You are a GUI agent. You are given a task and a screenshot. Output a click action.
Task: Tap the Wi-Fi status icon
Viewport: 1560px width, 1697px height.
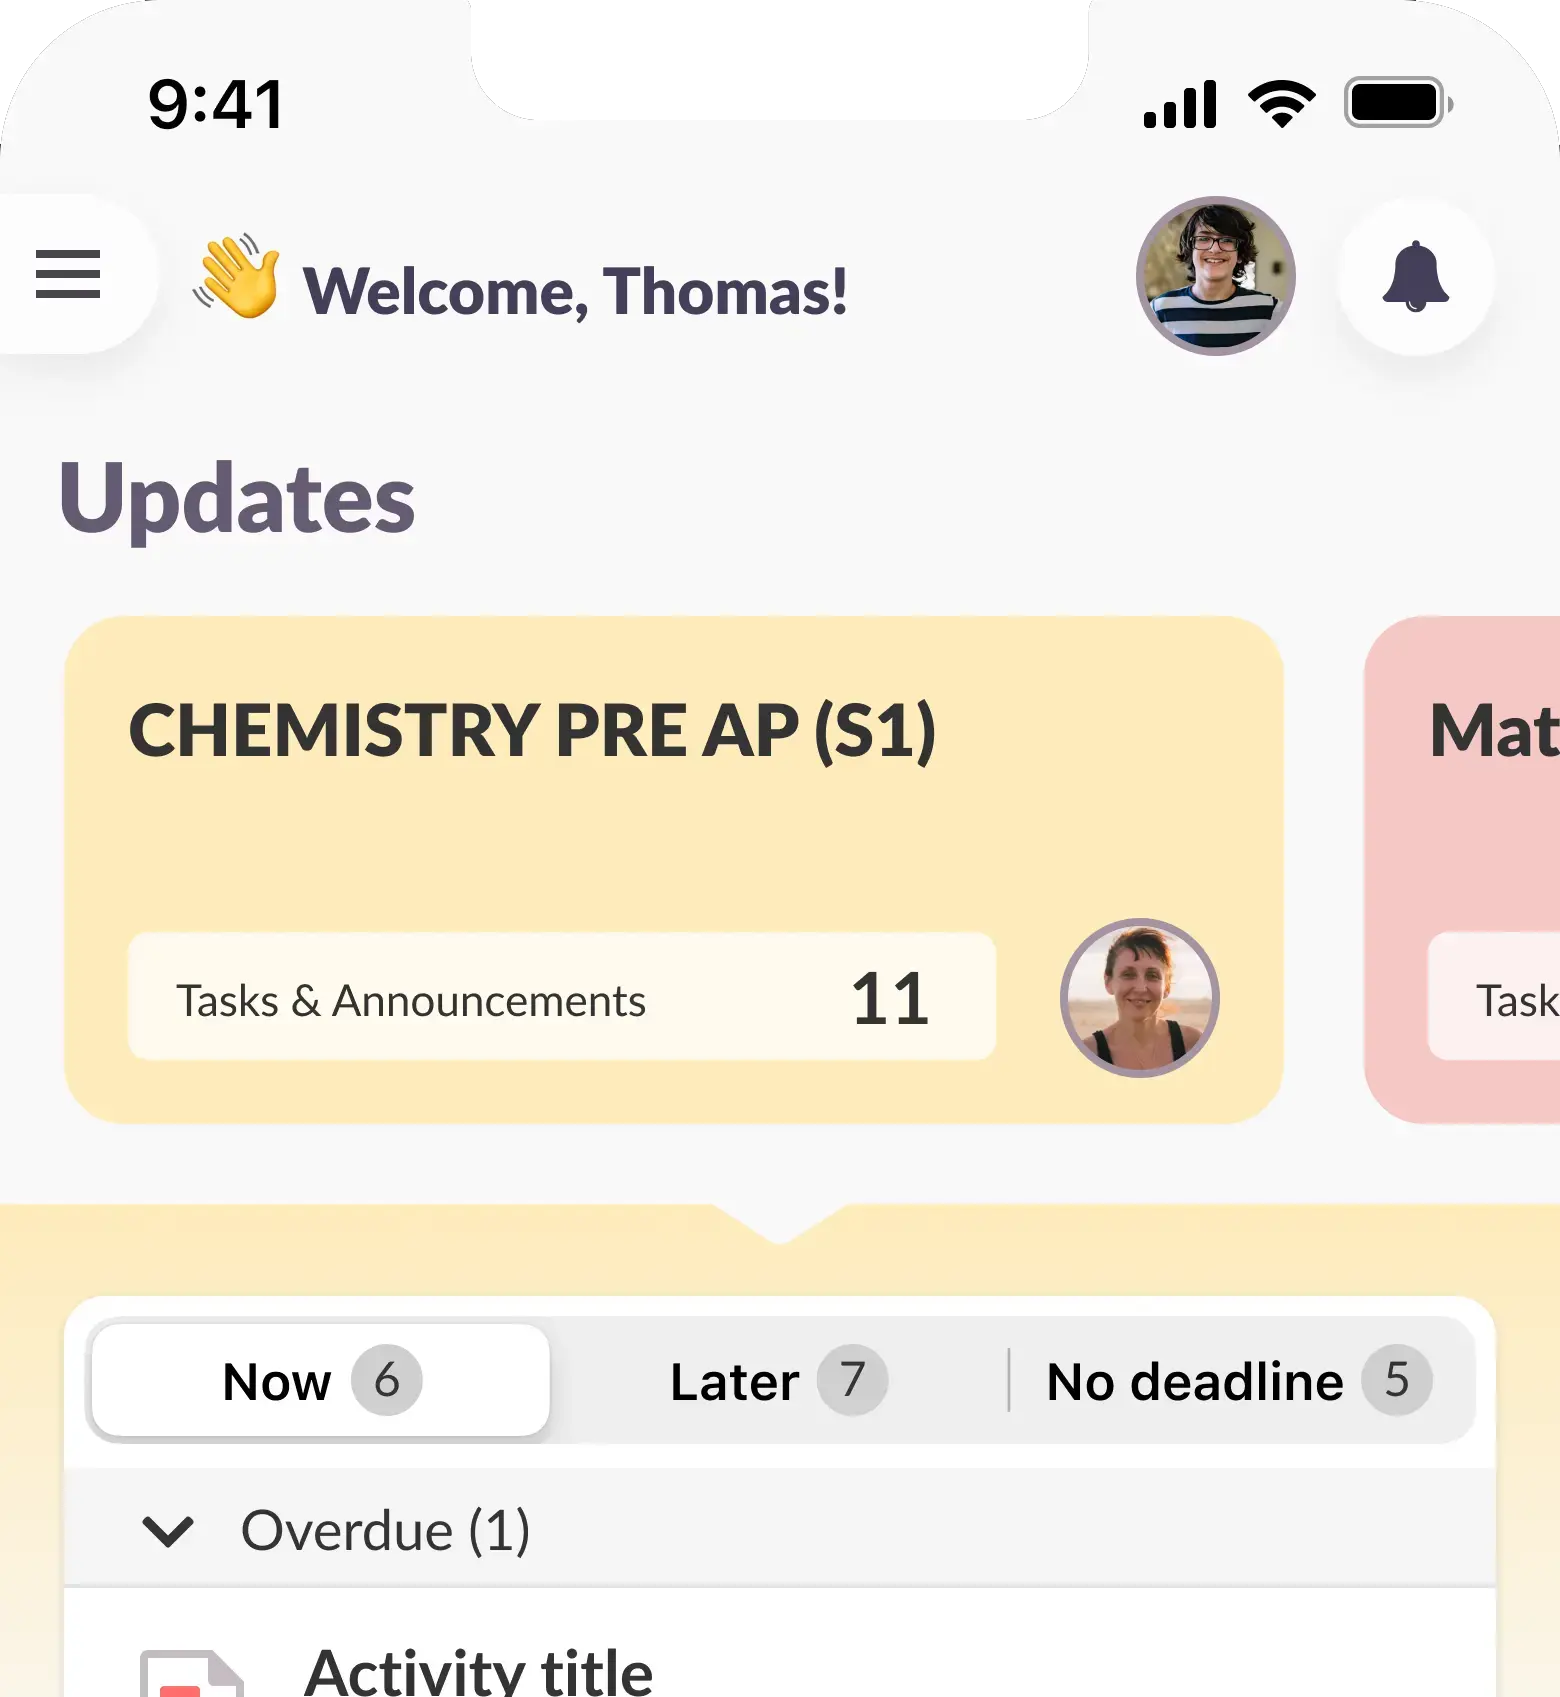[x=1281, y=103]
